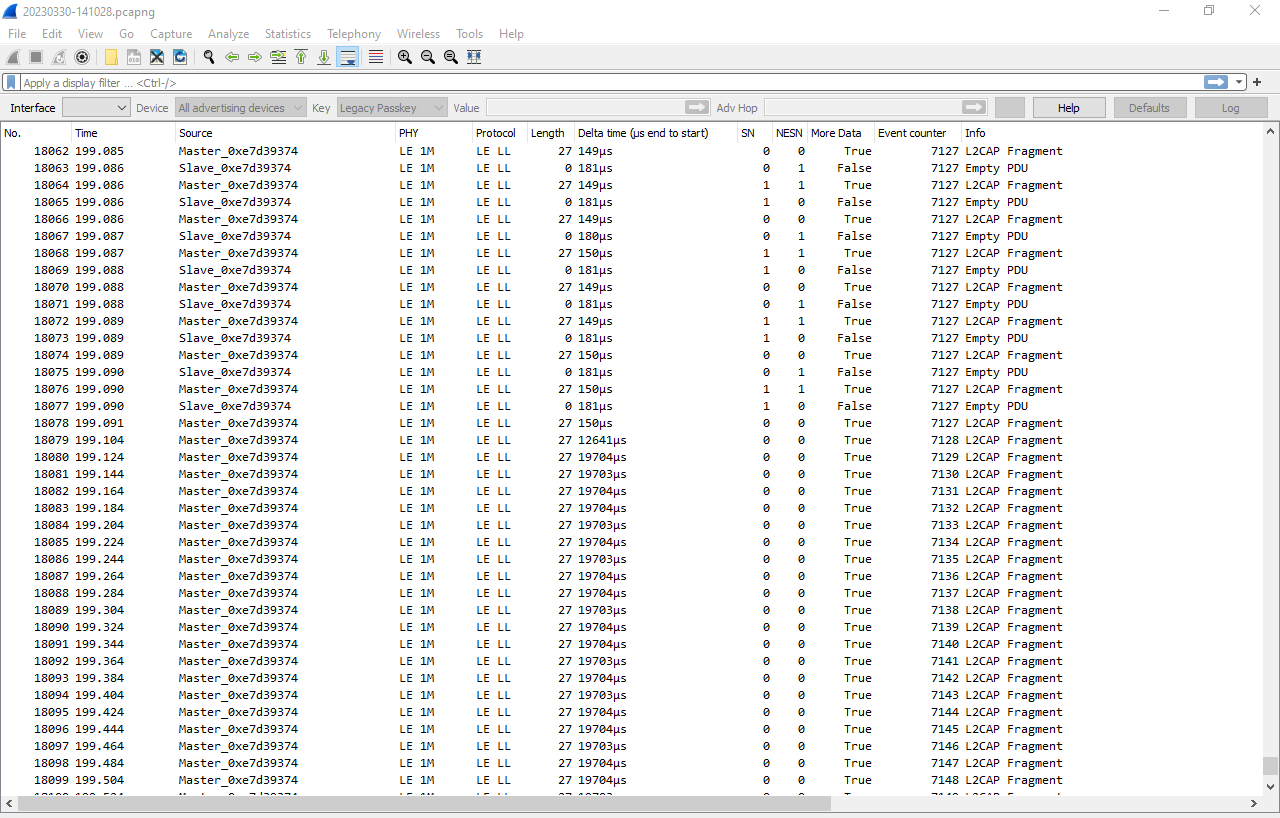Click the Log button
This screenshot has width=1280, height=818.
pos(1230,108)
